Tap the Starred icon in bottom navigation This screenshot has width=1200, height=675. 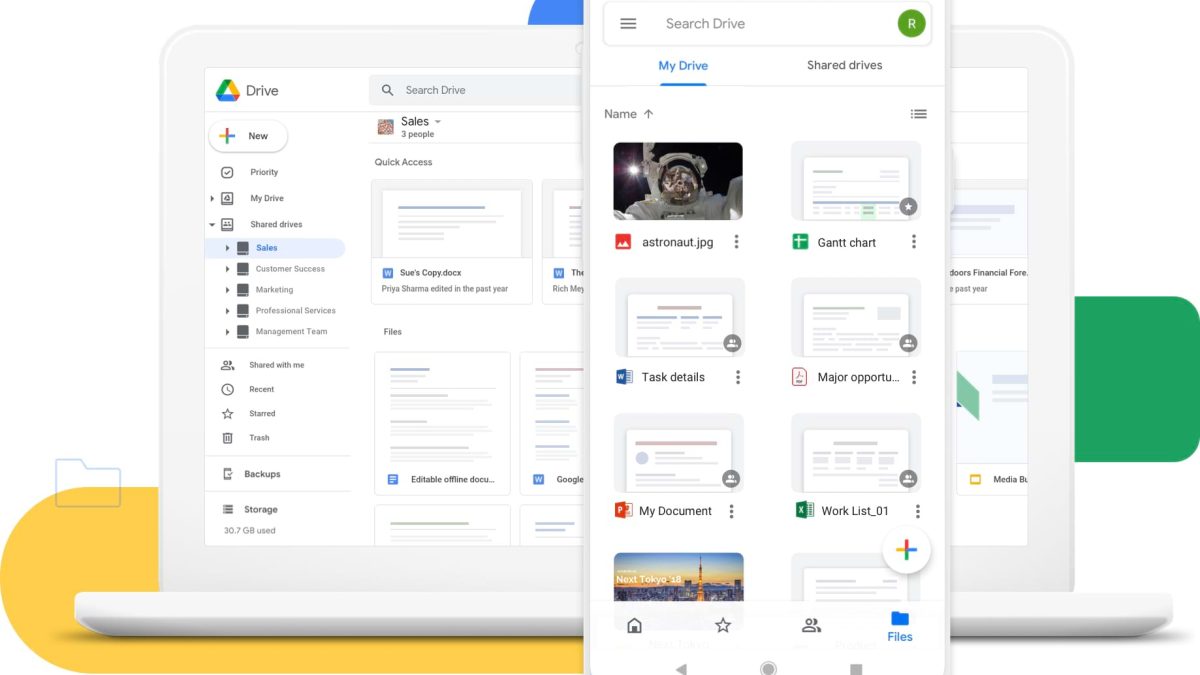click(723, 626)
